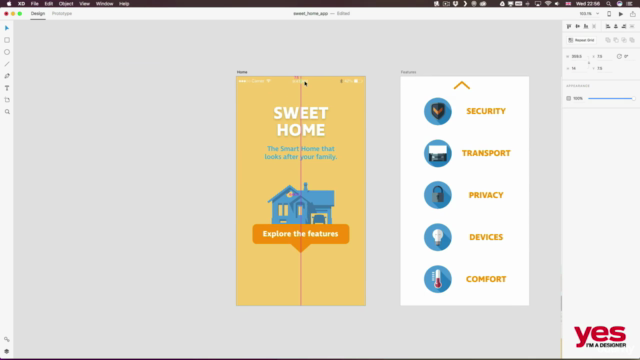Click the opacity 100% field

click(x=578, y=98)
